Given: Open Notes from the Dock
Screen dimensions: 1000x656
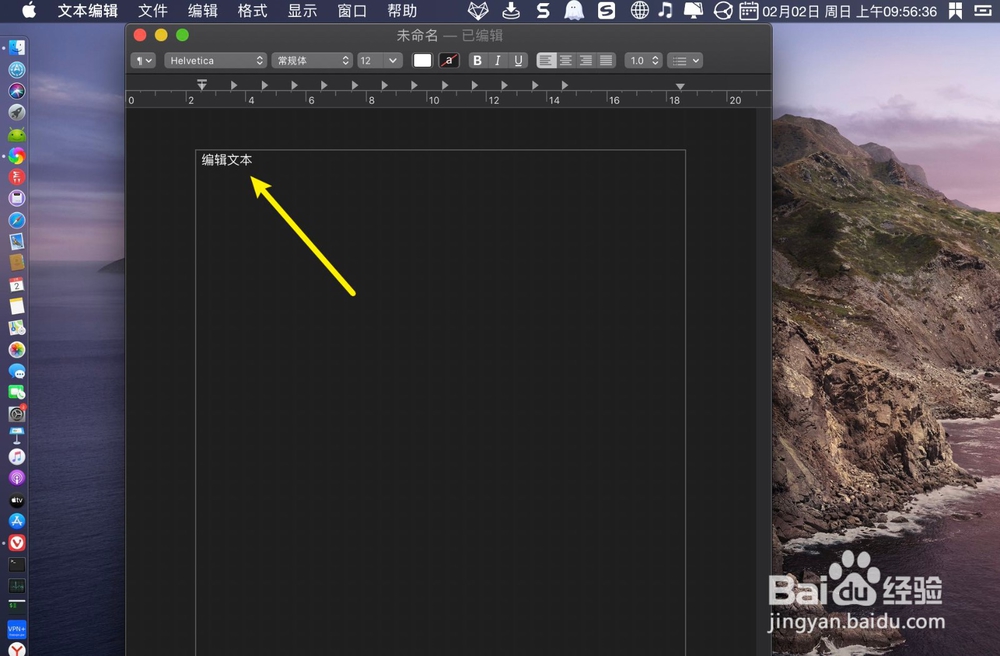Looking at the screenshot, I should (17, 307).
